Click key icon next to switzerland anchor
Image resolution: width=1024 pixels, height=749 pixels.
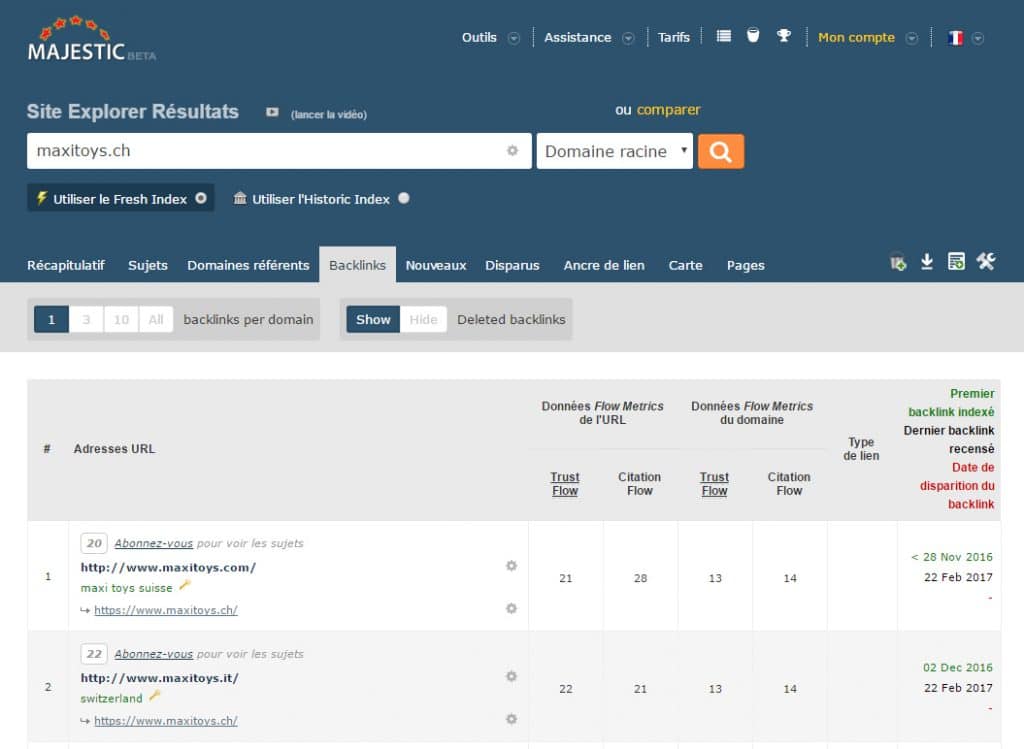tap(155, 696)
